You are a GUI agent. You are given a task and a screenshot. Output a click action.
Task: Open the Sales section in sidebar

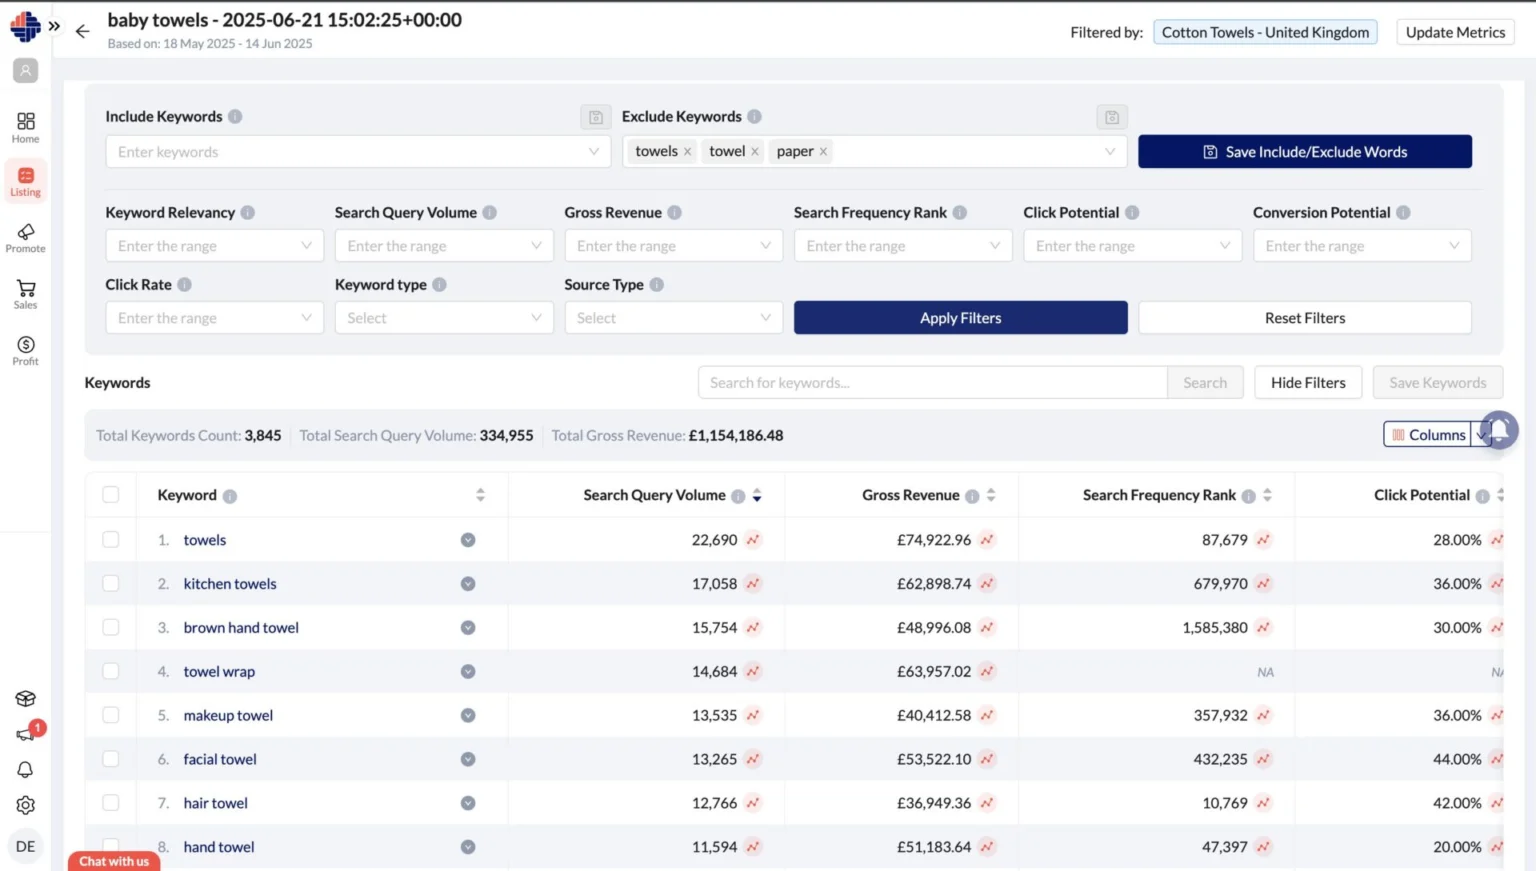coord(25,294)
